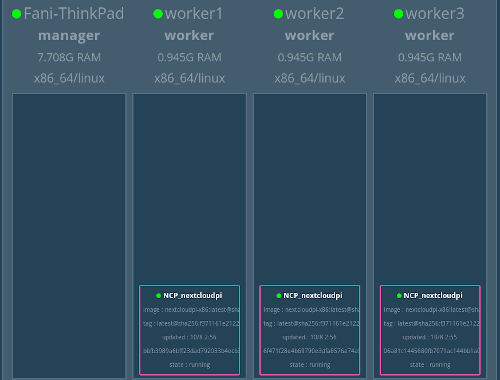500x380 pixels.
Task: Click the green dot on worker2's NCP_nextcloudpi task
Action: [279, 296]
